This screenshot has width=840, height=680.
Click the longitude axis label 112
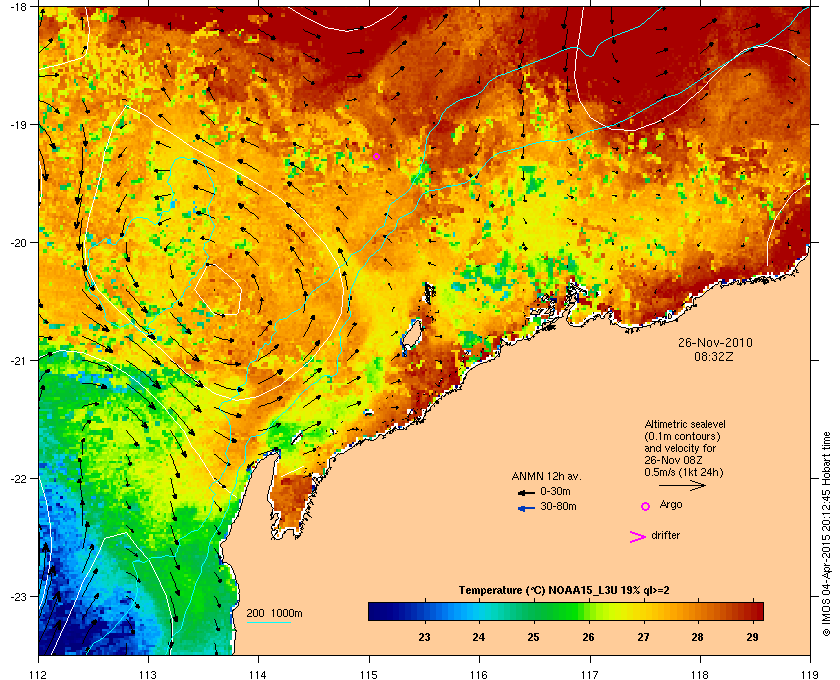tap(39, 674)
